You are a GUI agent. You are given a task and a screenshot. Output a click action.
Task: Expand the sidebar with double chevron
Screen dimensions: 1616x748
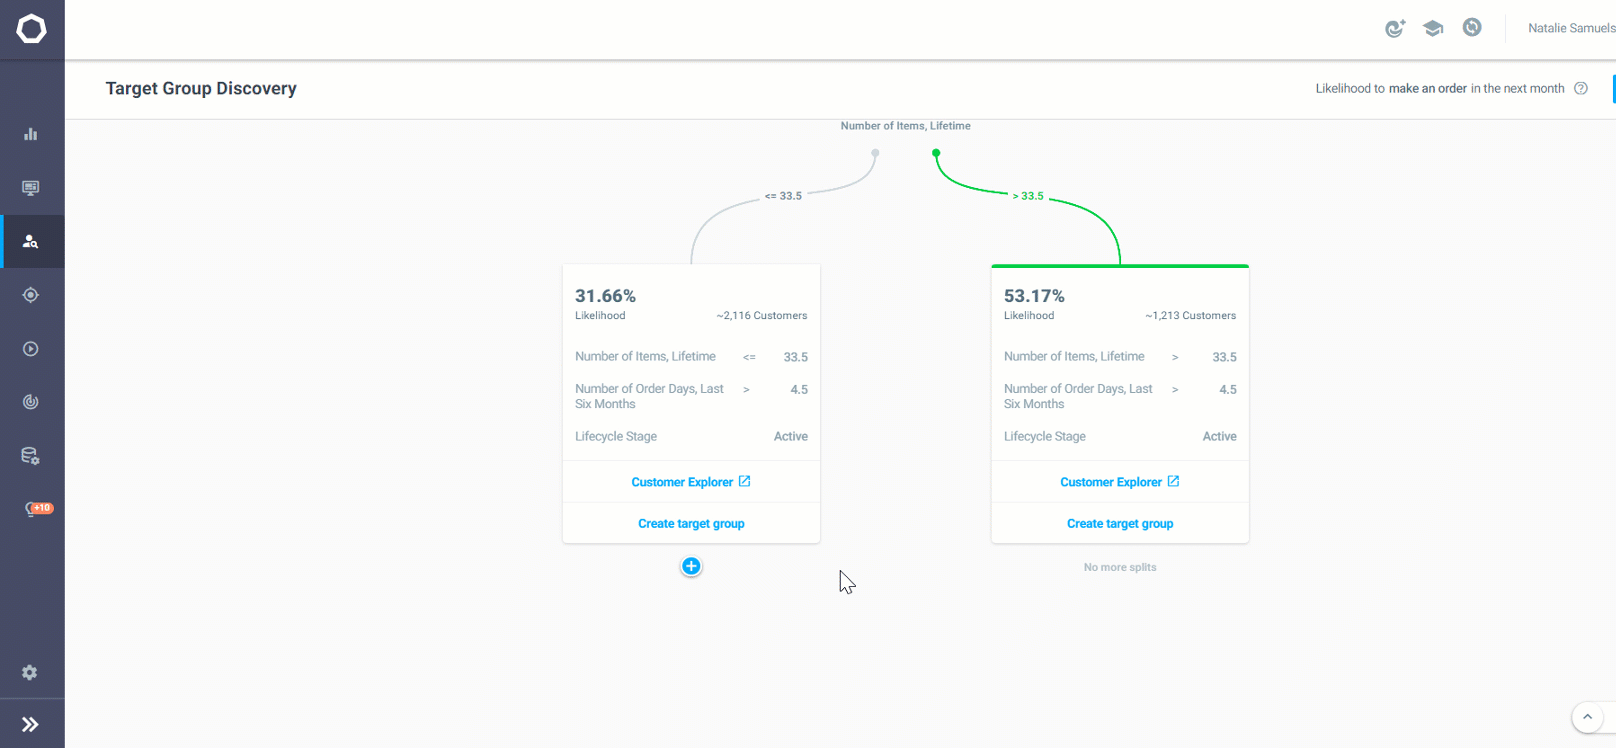click(30, 725)
